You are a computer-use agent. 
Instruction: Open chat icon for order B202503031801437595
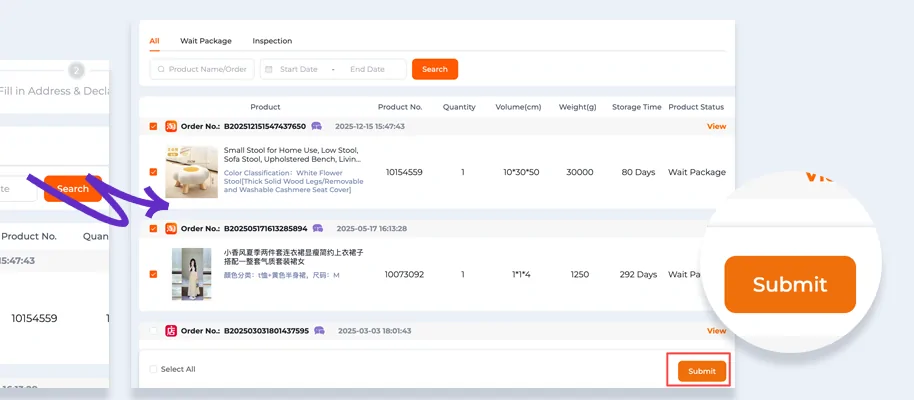pyautogui.click(x=319, y=331)
